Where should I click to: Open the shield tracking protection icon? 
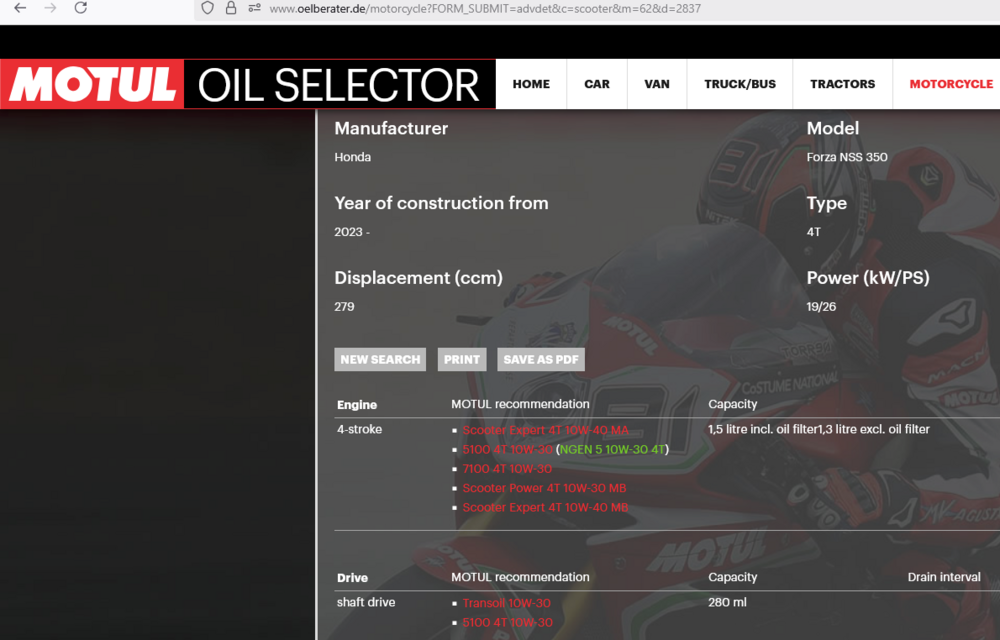[x=207, y=8]
